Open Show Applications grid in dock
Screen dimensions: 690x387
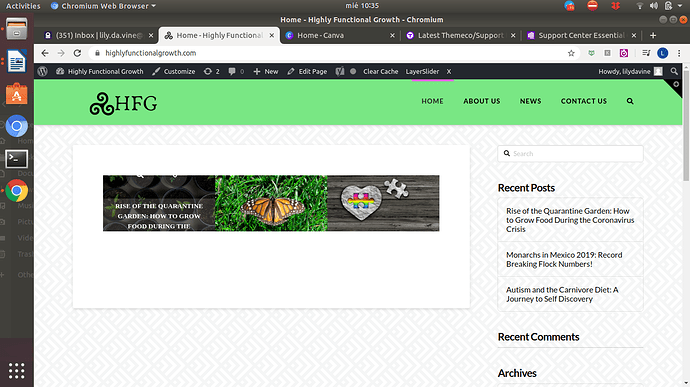(17, 371)
